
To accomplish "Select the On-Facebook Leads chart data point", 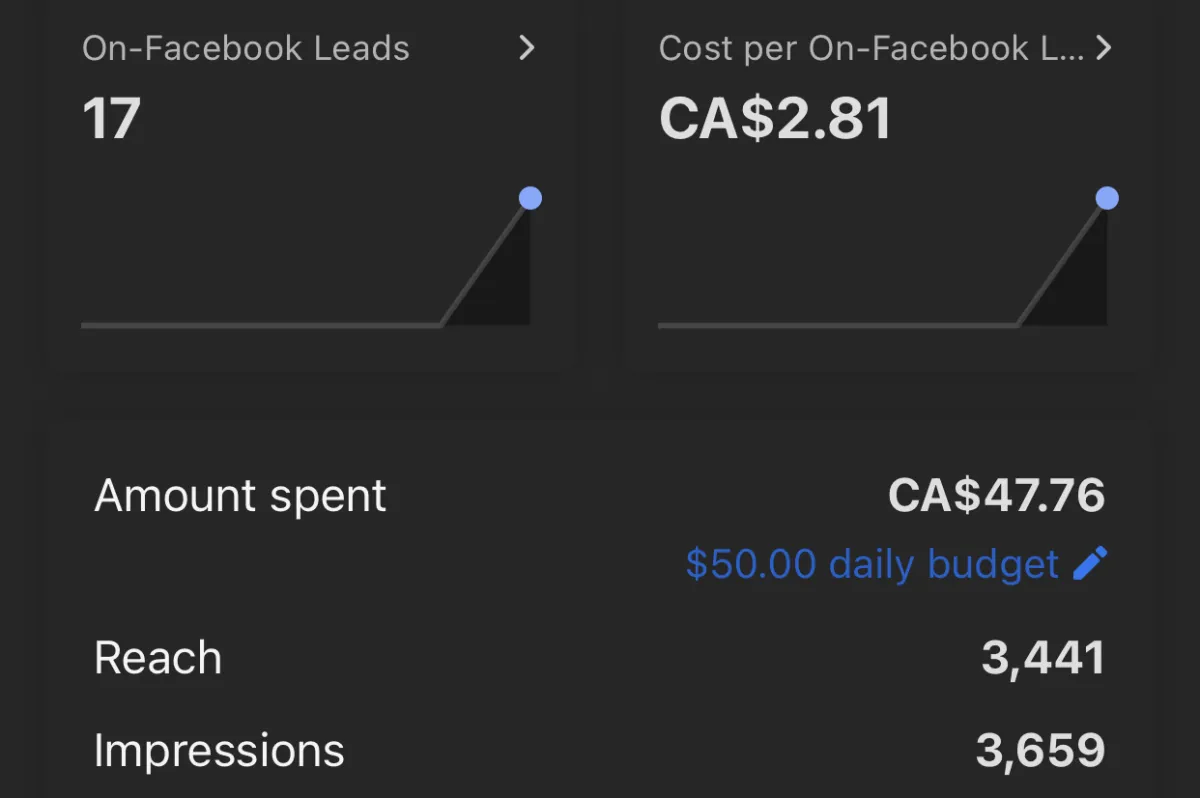I will point(530,198).
